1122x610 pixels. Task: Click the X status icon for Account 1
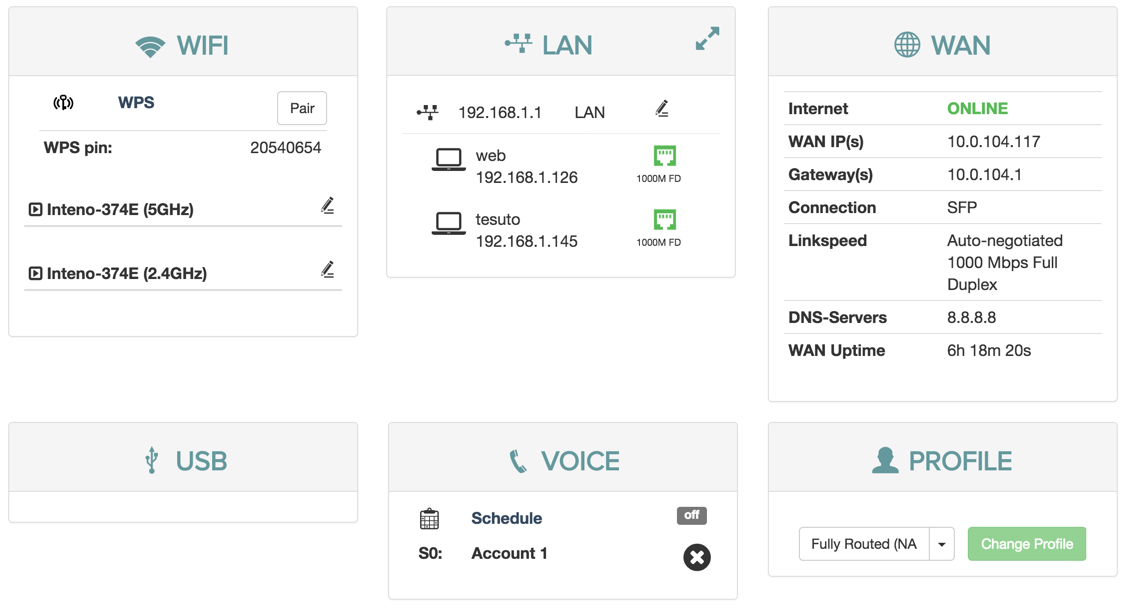[697, 557]
